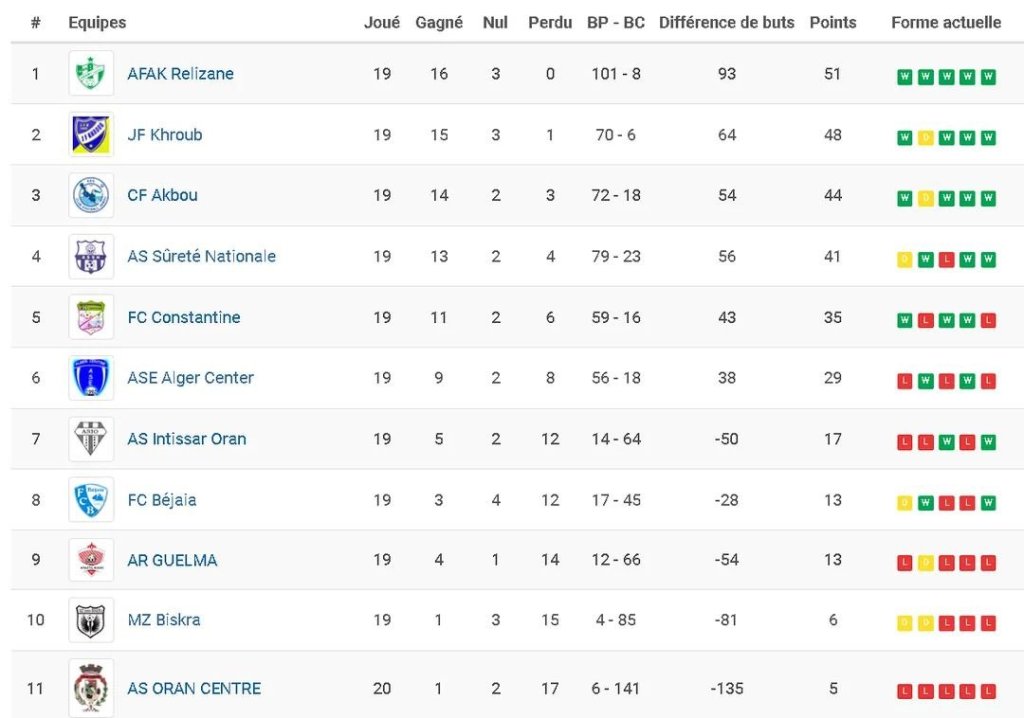Click the ASE Alger Center blue badge
This screenshot has height=718, width=1024.
pyautogui.click(x=91, y=378)
